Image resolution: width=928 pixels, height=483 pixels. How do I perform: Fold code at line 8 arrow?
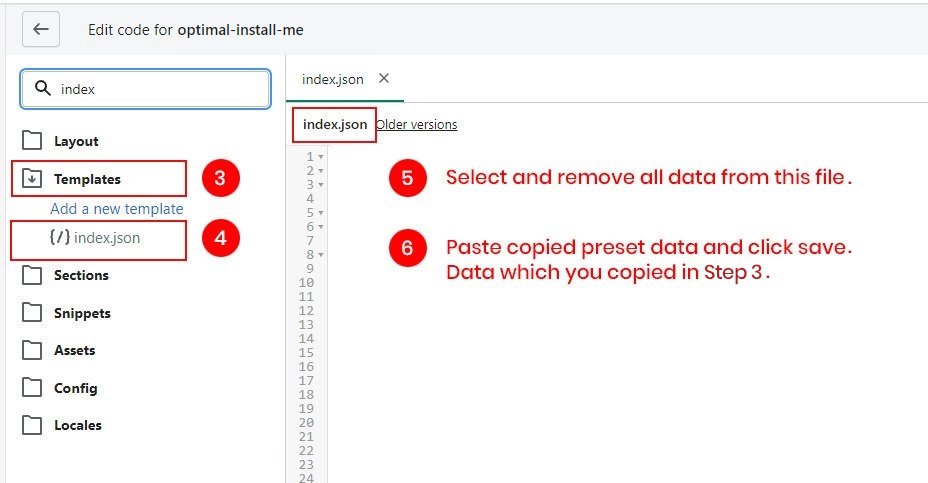tap(320, 255)
